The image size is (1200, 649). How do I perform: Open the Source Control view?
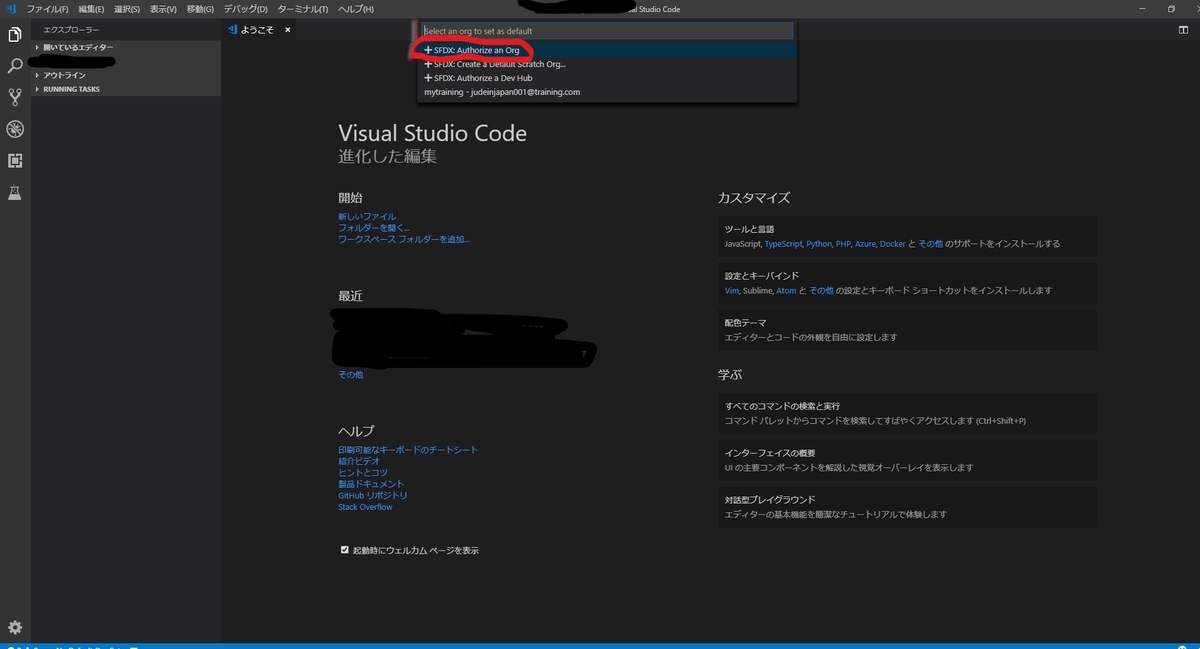tap(15, 97)
